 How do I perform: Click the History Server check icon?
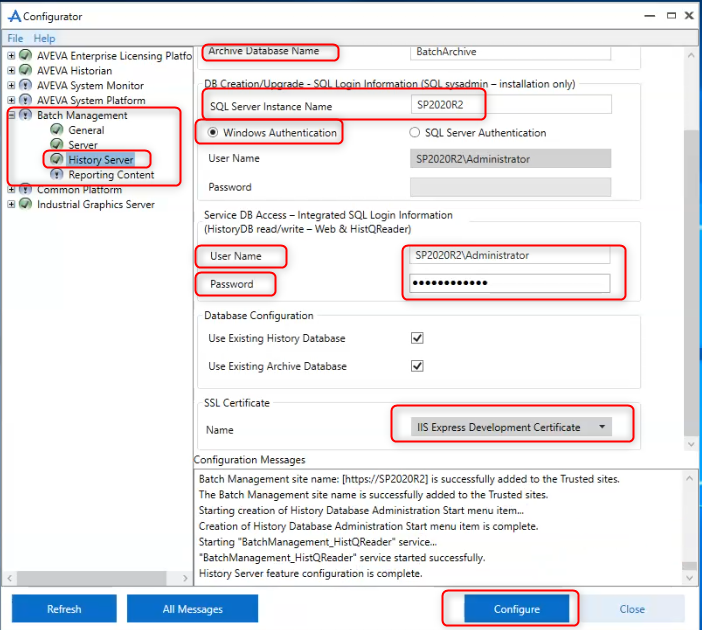[56, 159]
